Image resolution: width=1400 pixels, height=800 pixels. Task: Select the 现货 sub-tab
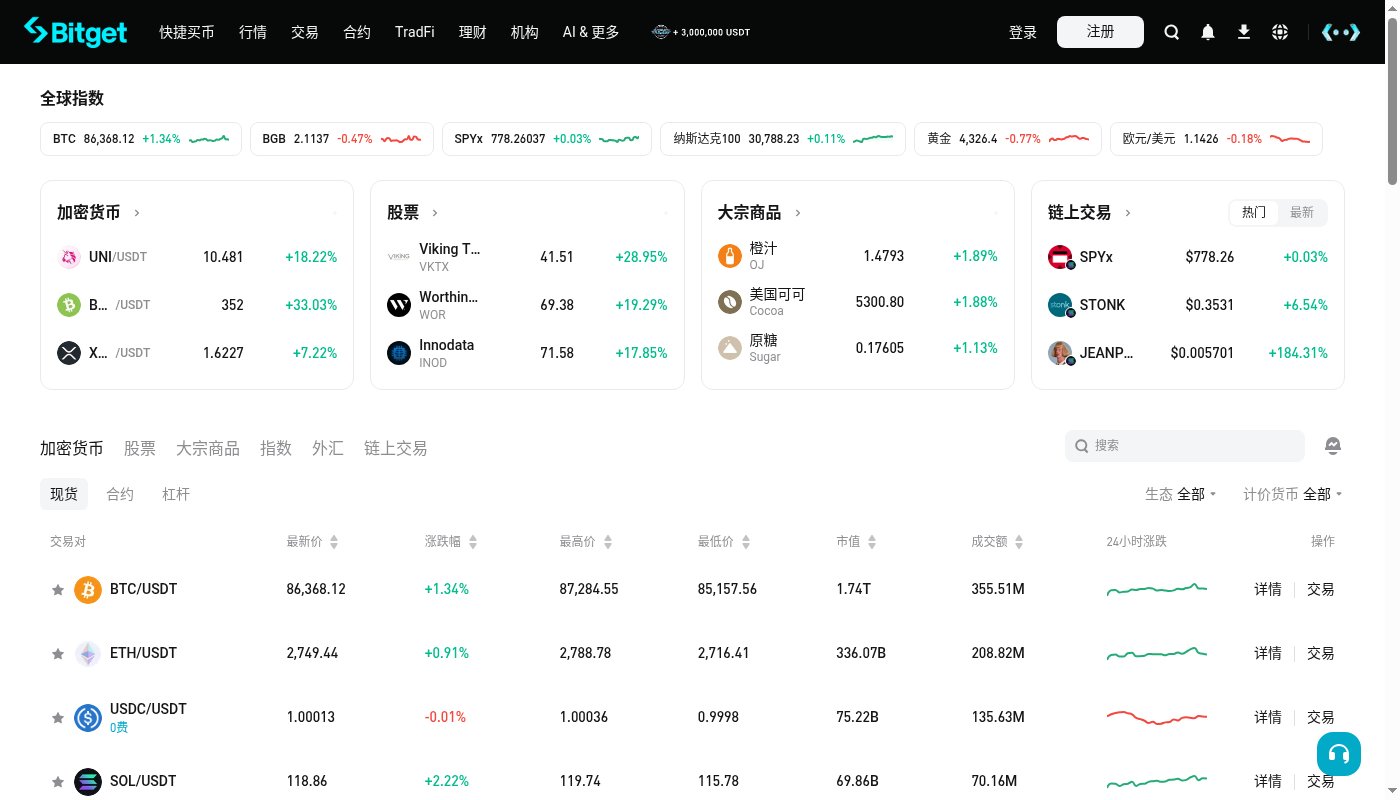[x=64, y=494]
